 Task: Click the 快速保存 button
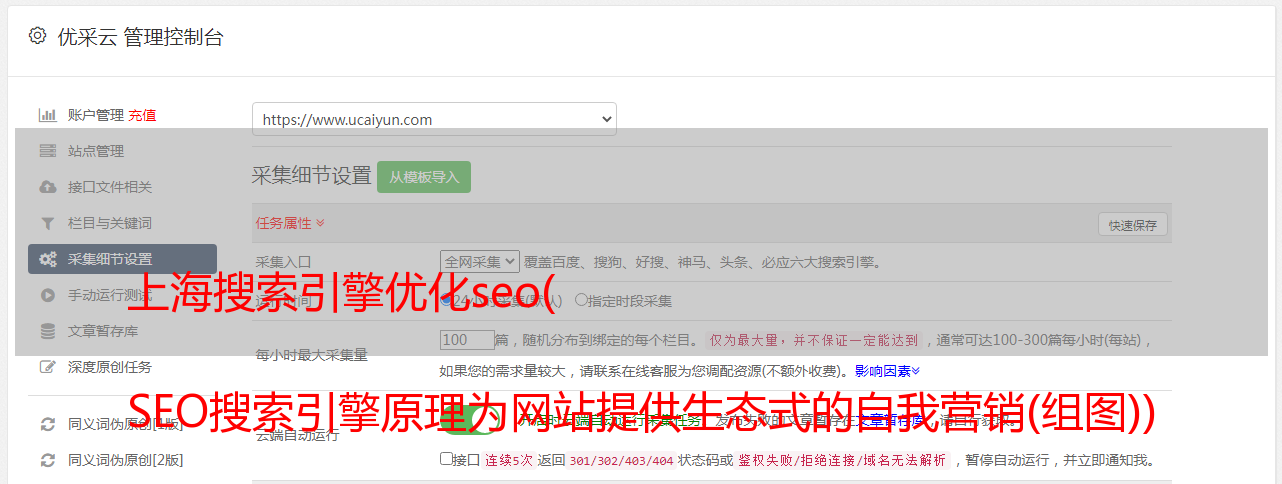1132,225
